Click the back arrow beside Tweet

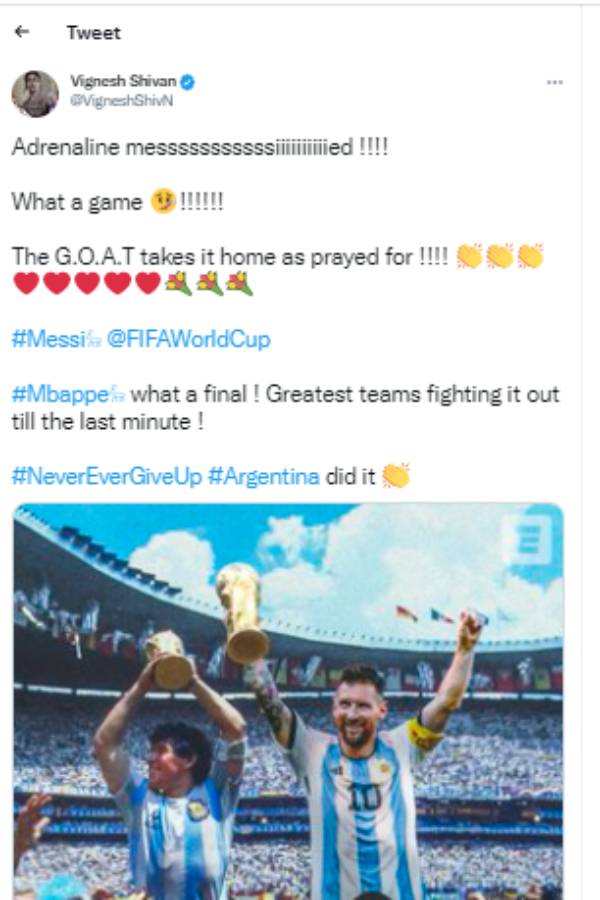(22, 32)
